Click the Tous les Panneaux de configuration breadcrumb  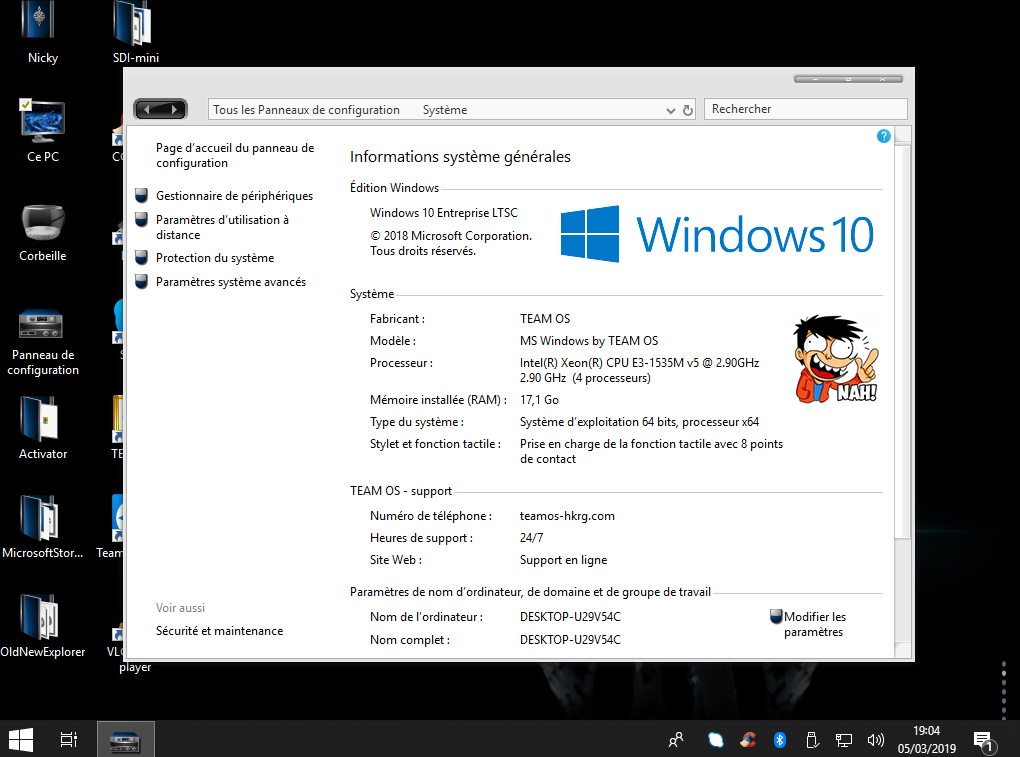pyautogui.click(x=306, y=110)
